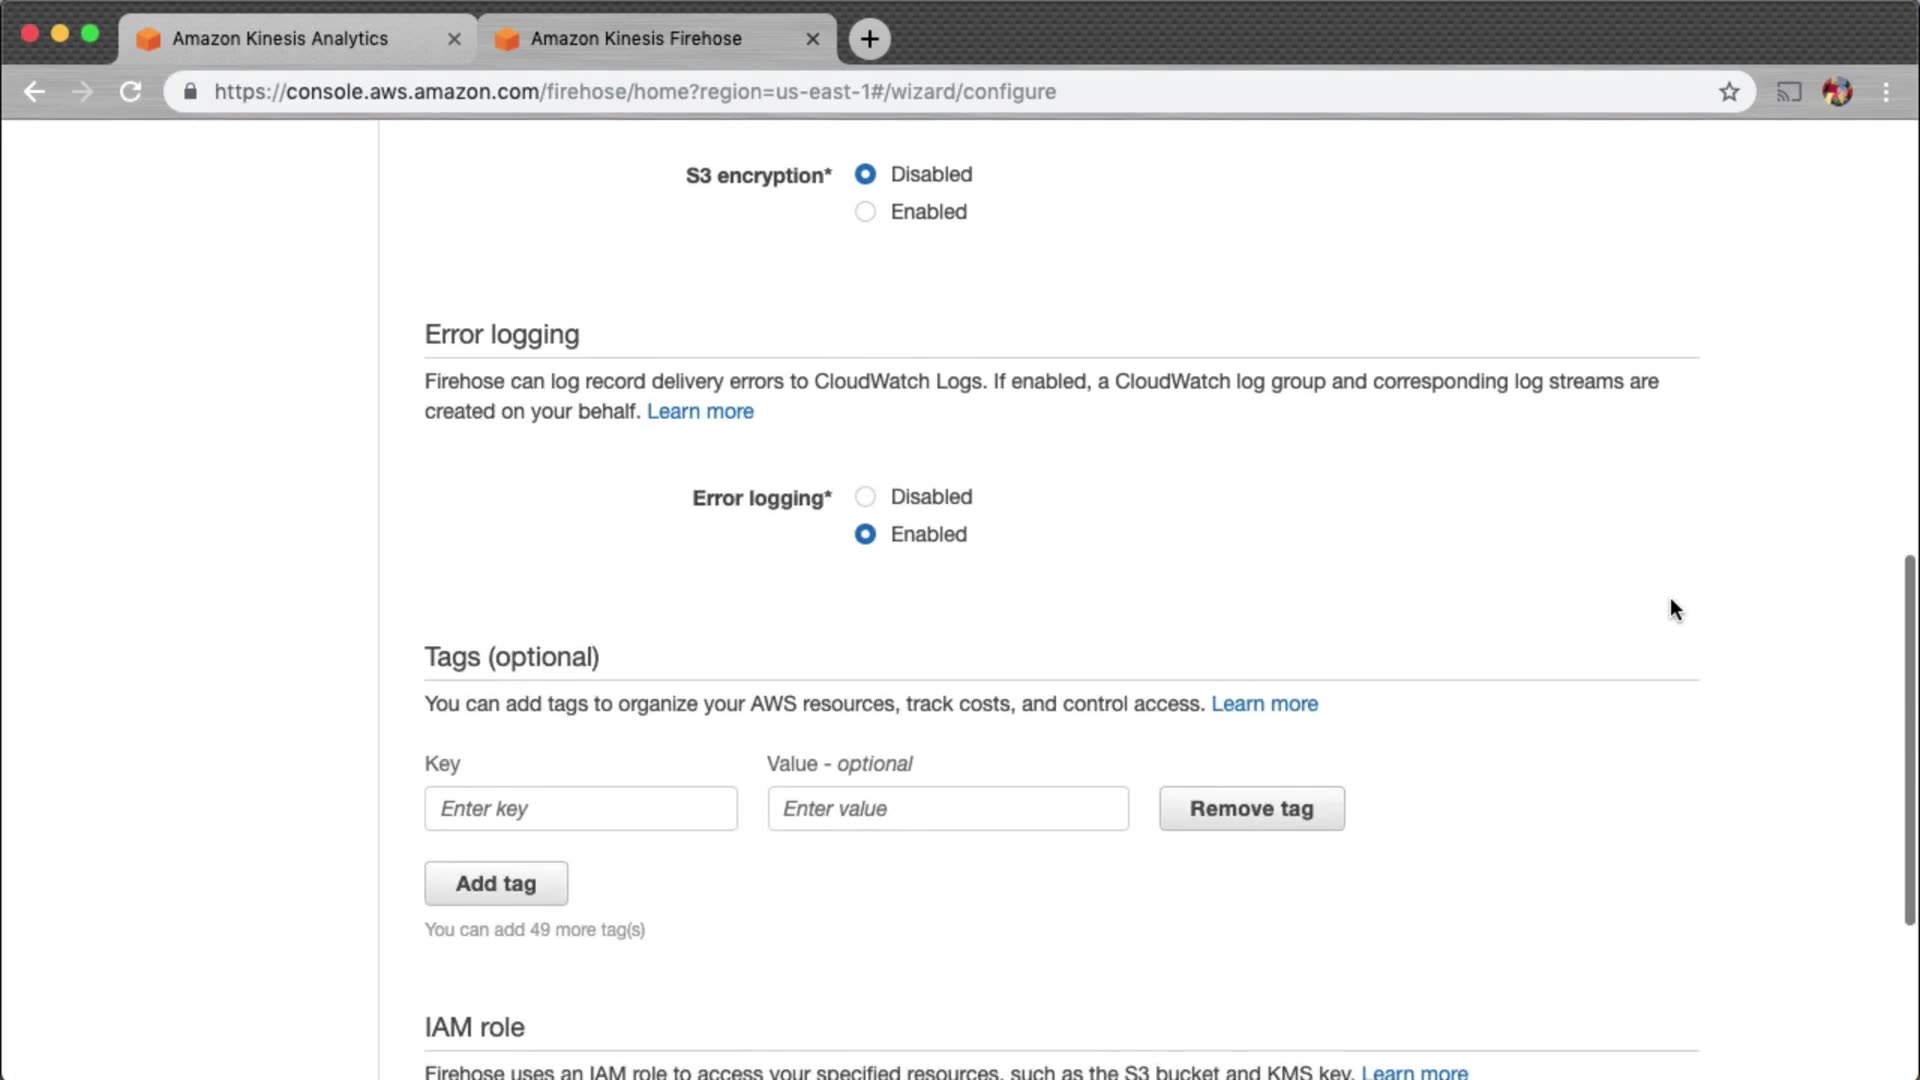Open Learn more link under Error logging
The width and height of the screenshot is (1920, 1080).
coord(700,412)
